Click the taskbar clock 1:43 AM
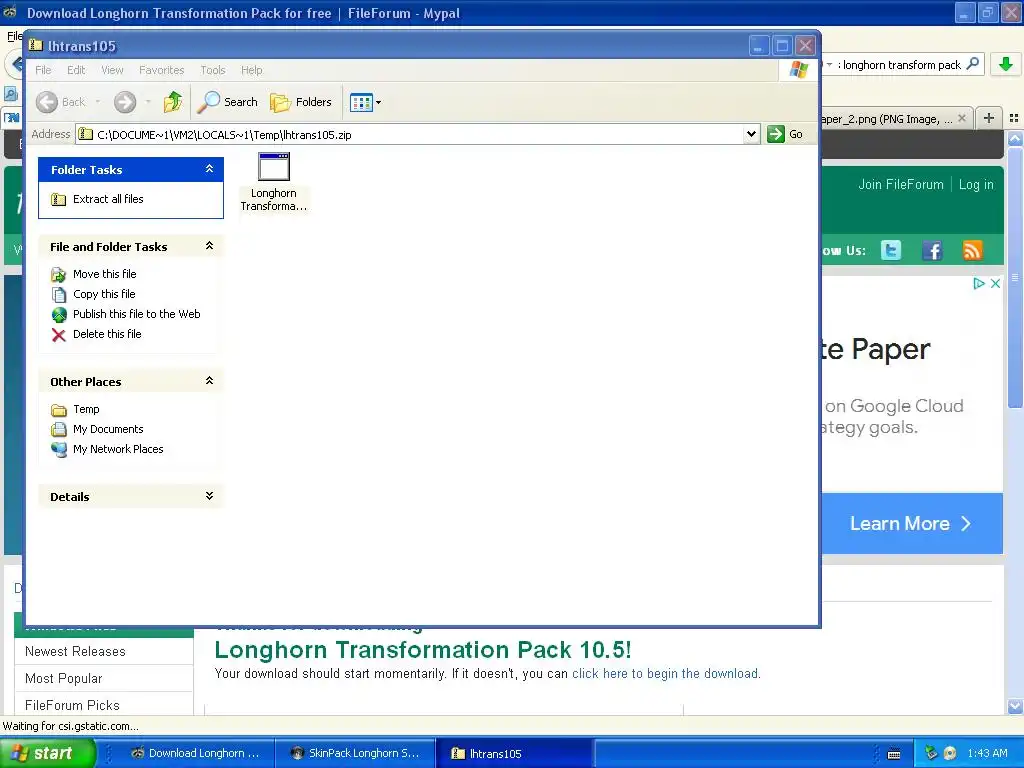The height and width of the screenshot is (768, 1024). [987, 753]
